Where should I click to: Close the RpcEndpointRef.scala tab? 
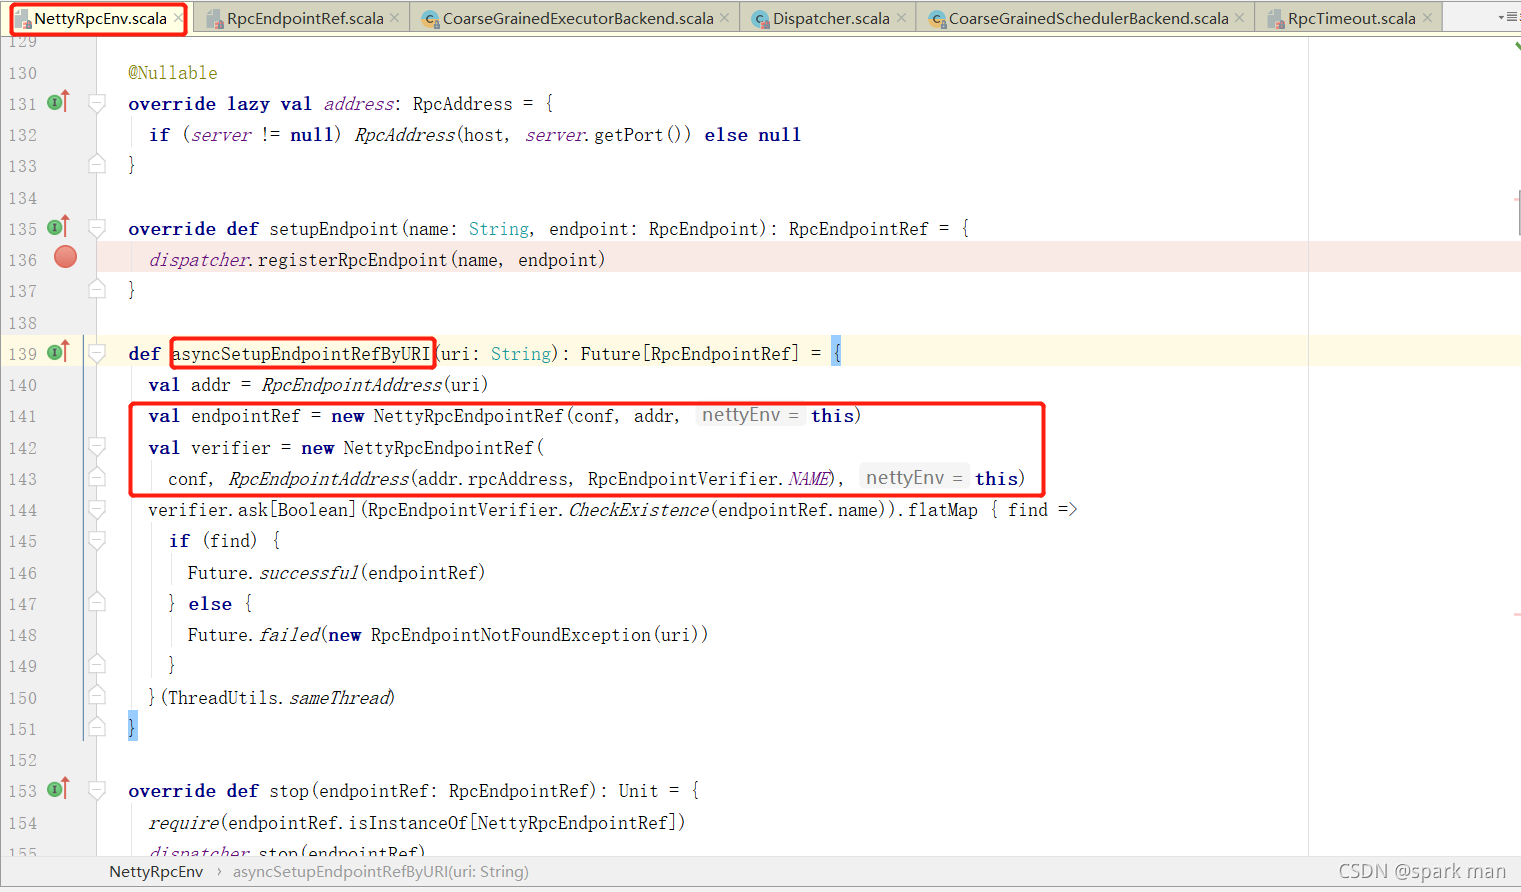pos(395,18)
